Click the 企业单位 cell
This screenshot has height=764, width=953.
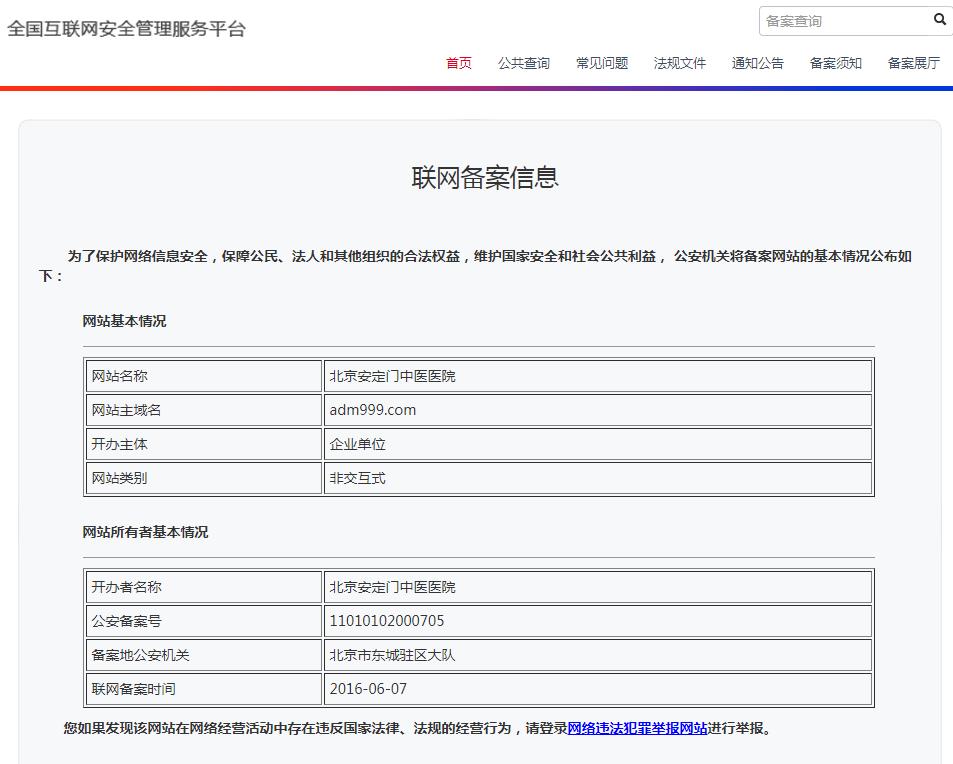coord(598,444)
